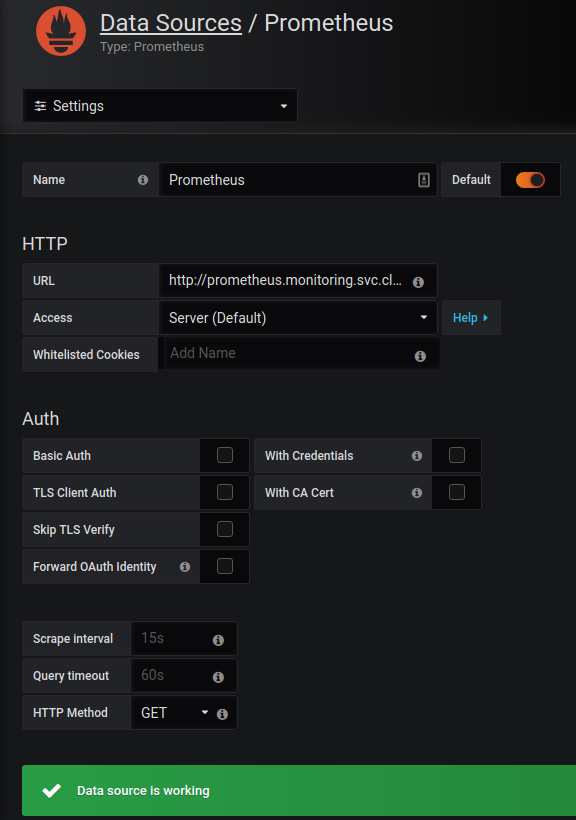Open the Data Sources breadcrumb link

(171, 23)
